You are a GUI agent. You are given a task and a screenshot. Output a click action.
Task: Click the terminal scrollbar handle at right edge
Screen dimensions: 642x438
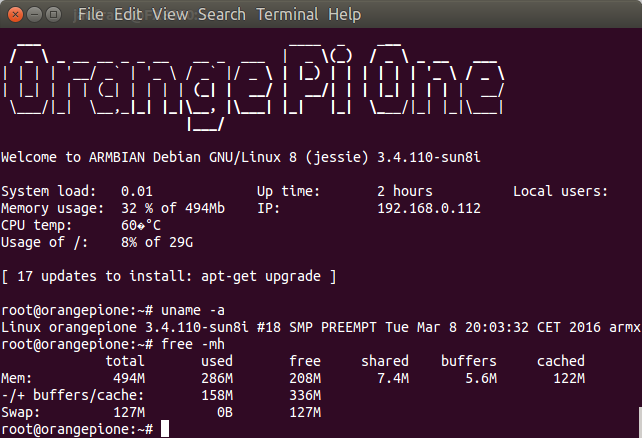[x=640, y=422]
